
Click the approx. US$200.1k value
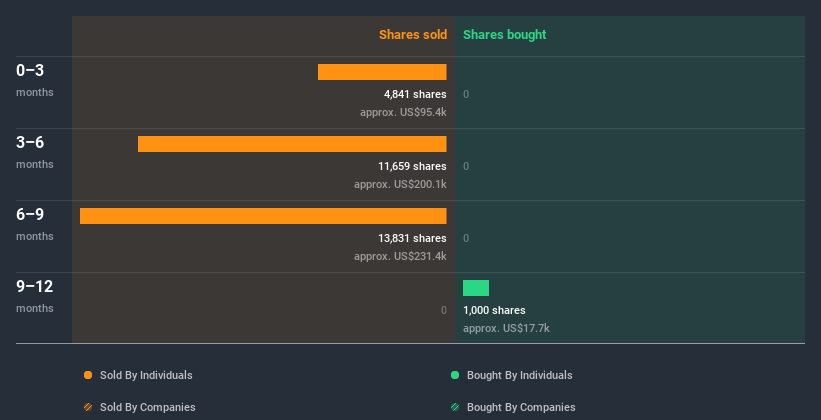[x=400, y=184]
